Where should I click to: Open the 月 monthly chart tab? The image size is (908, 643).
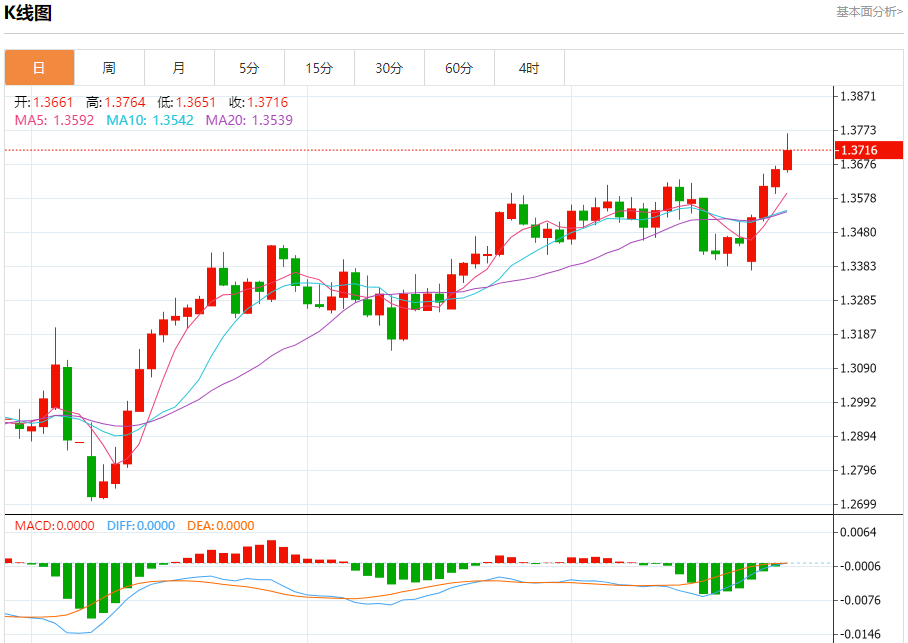click(x=179, y=68)
